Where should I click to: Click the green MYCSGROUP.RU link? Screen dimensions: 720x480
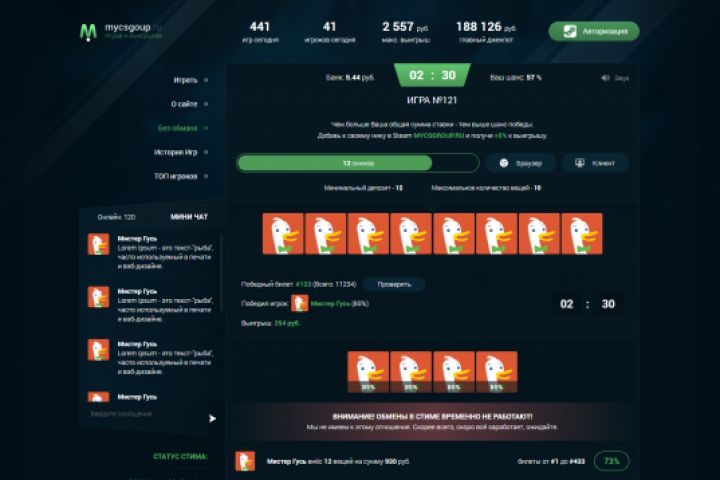click(x=439, y=136)
